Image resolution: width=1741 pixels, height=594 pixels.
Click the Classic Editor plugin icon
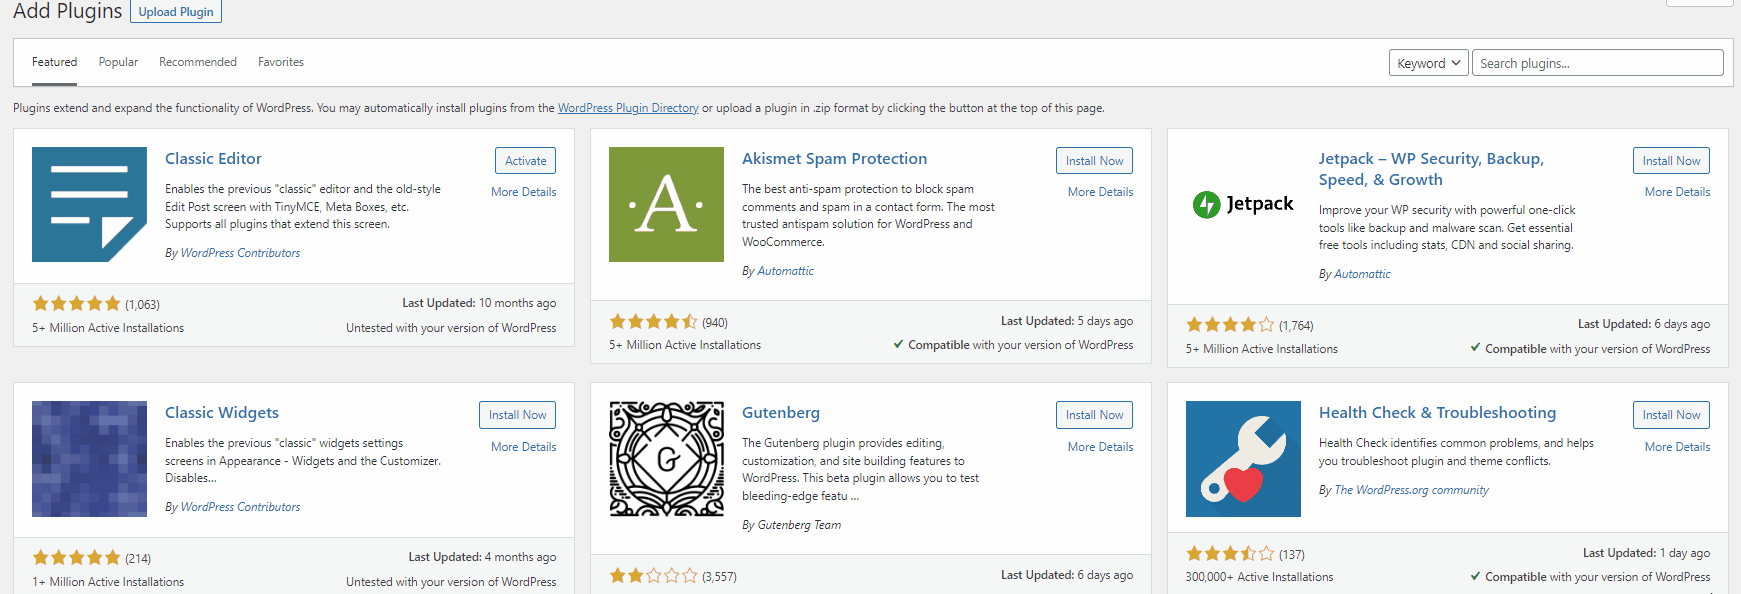tap(89, 204)
